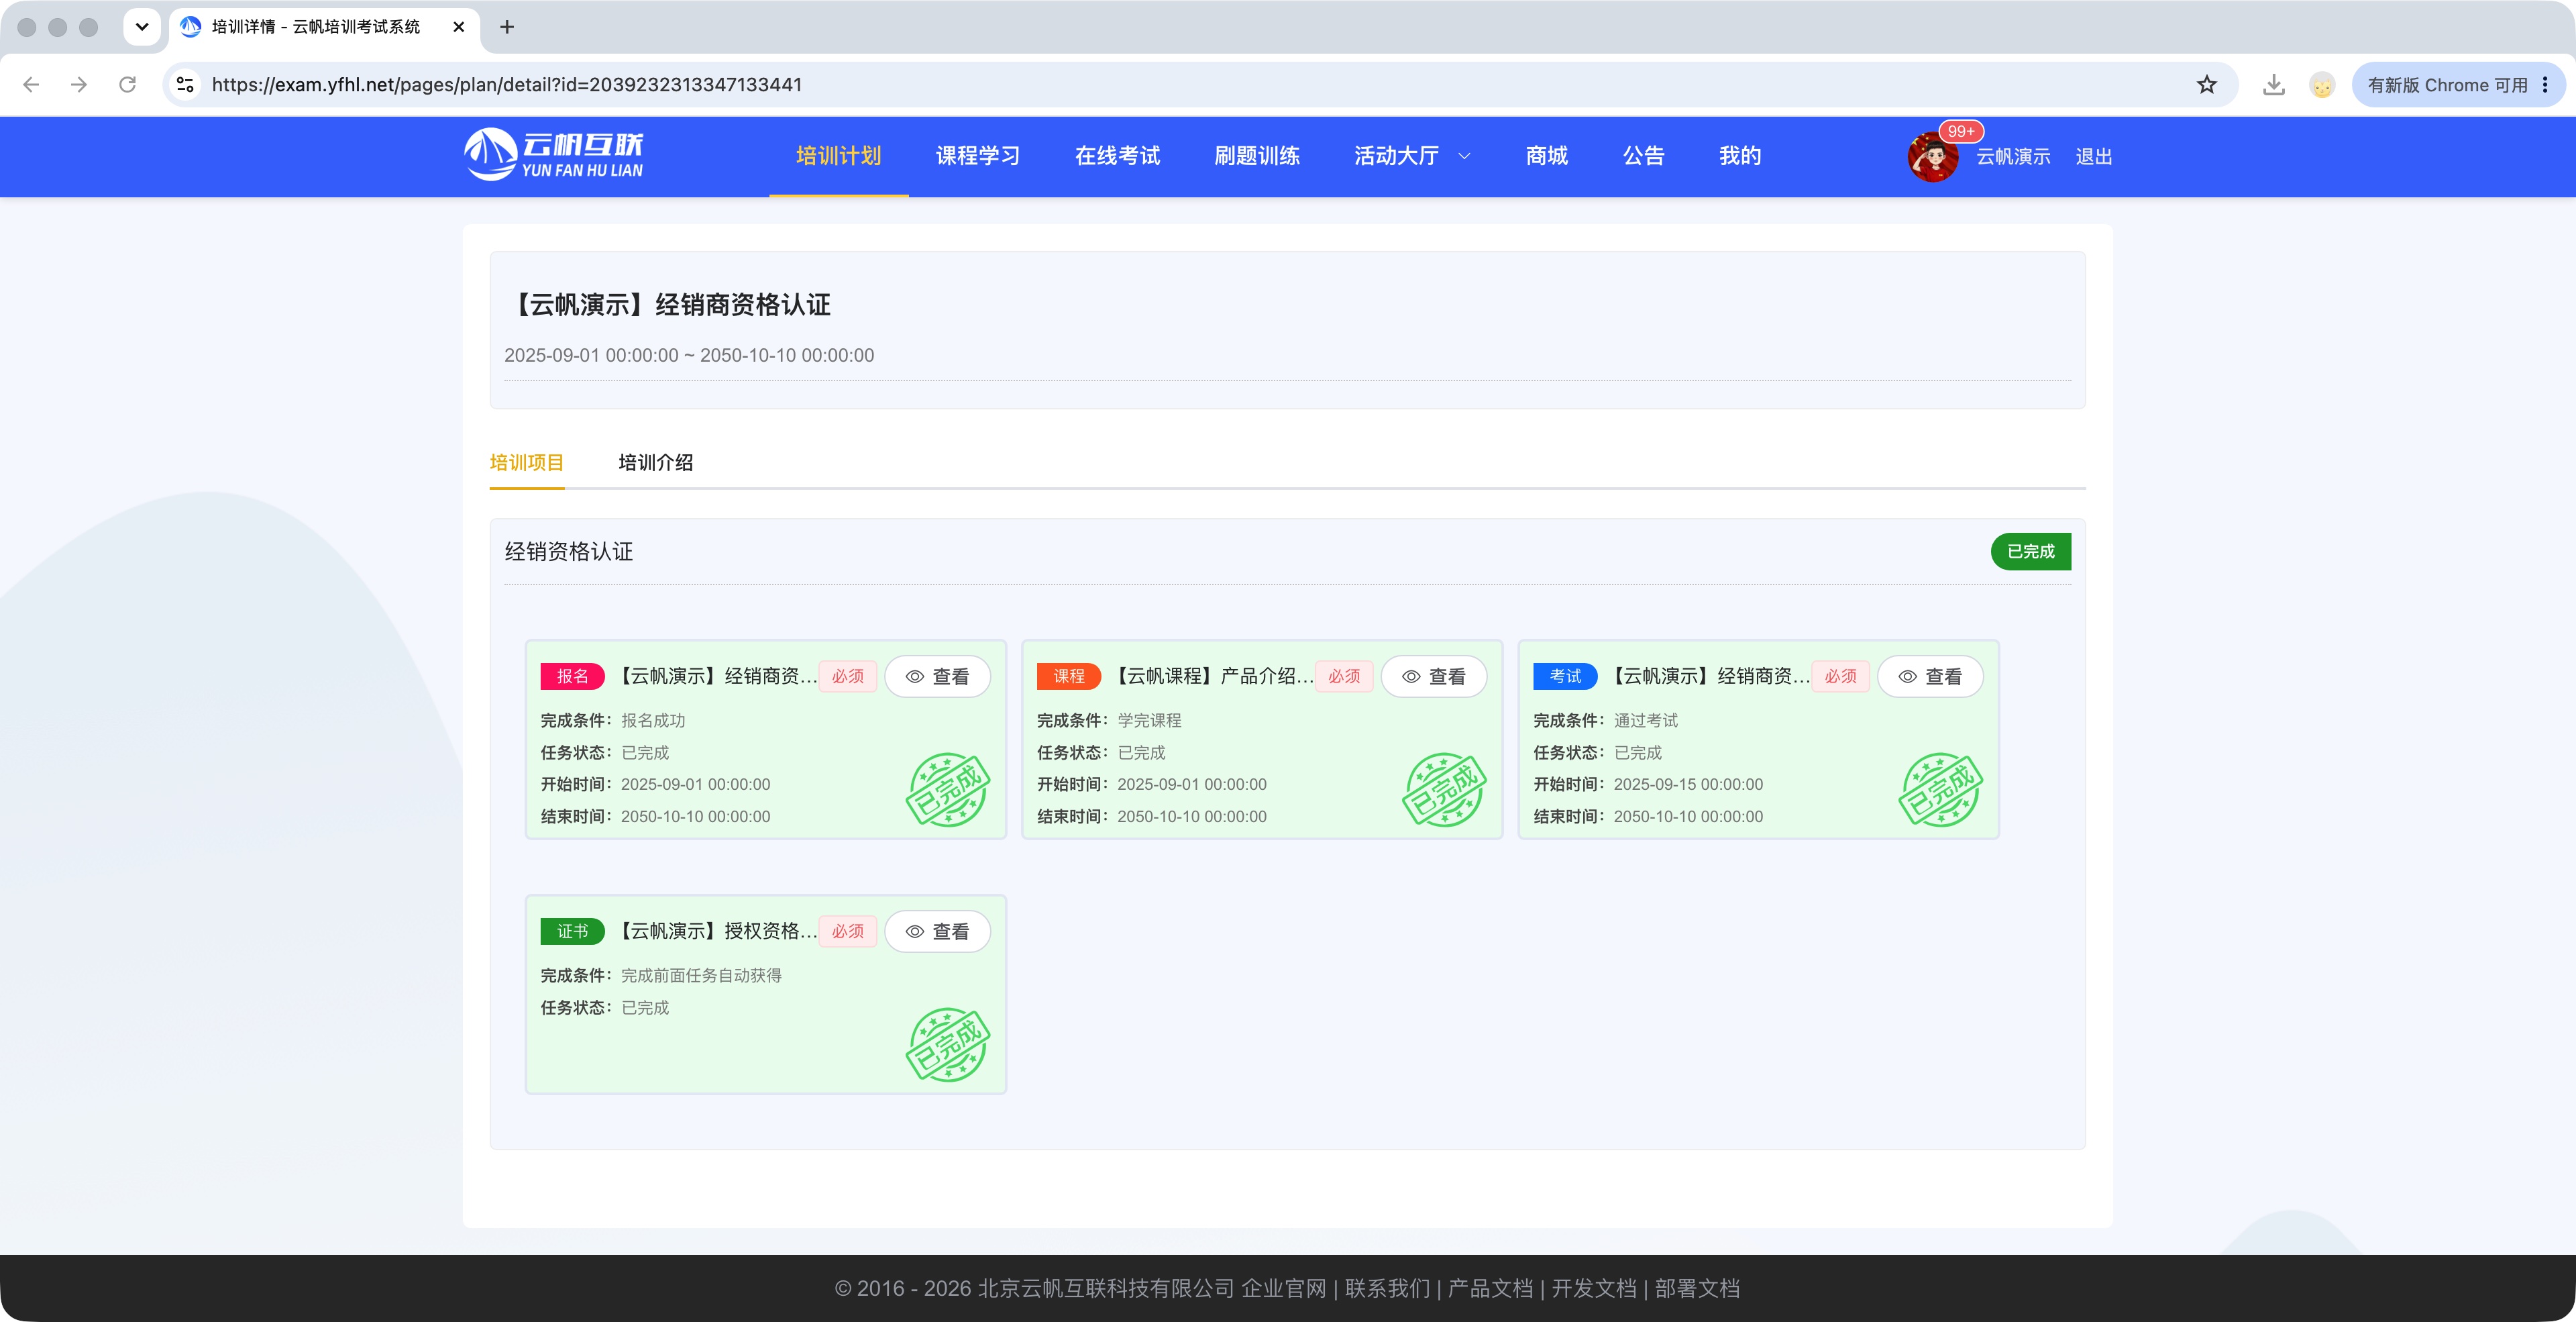Reload the page with the refresh icon
Screen dimensions: 2576x1322
click(127, 85)
